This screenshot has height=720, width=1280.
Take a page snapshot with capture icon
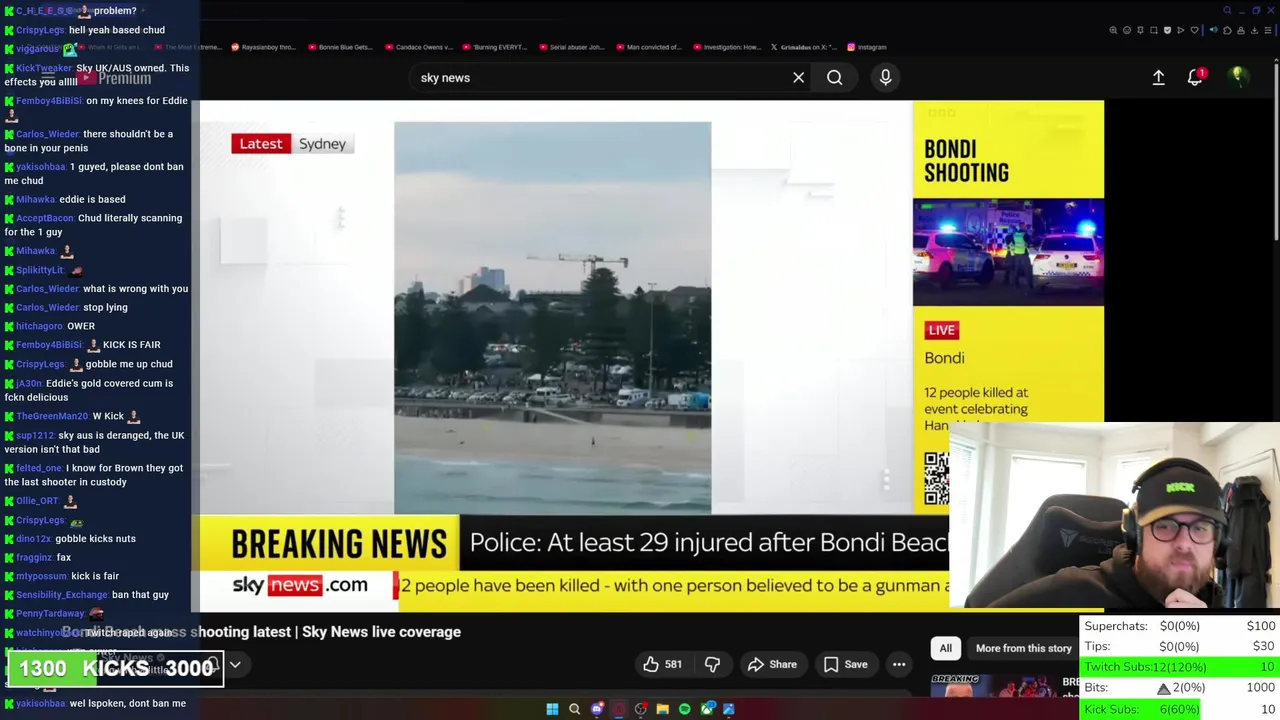point(1154,30)
